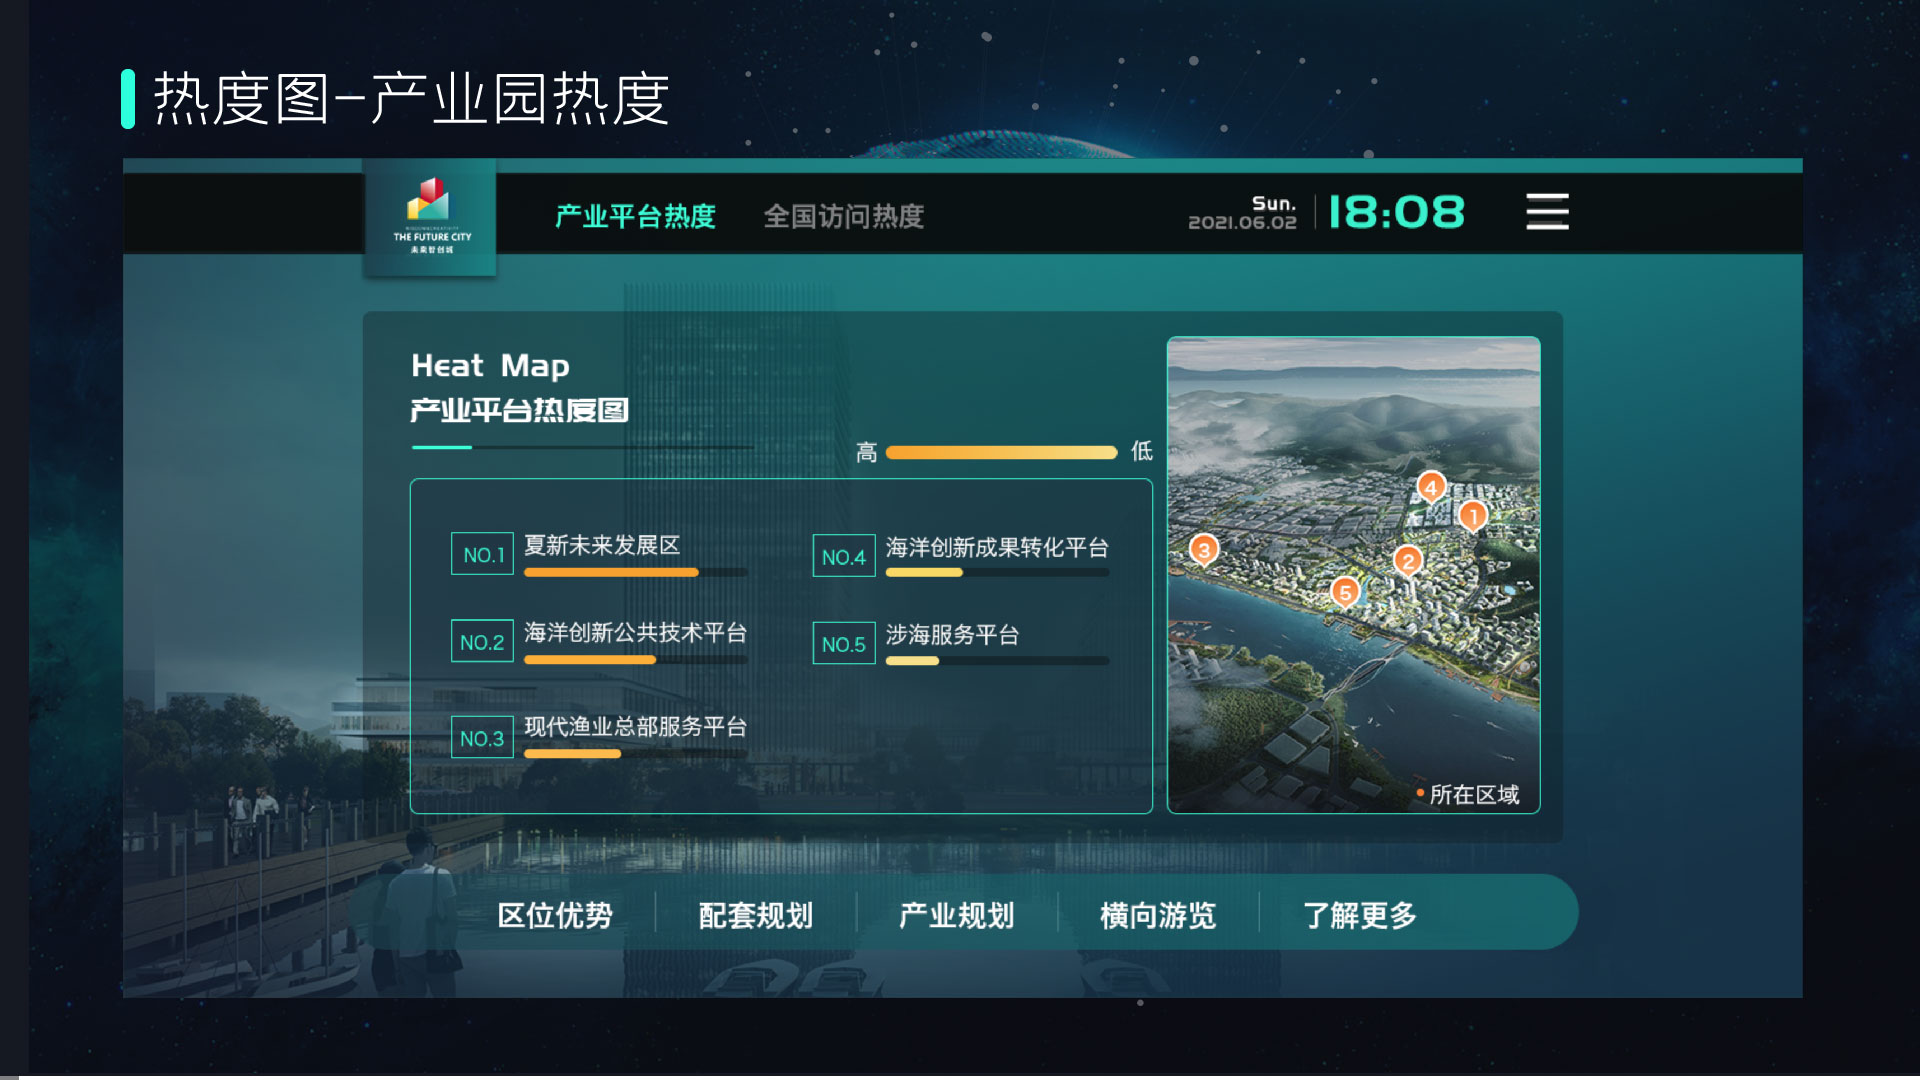Select map marker 3 on the aerial view
1920x1080 pixels.
1204,548
